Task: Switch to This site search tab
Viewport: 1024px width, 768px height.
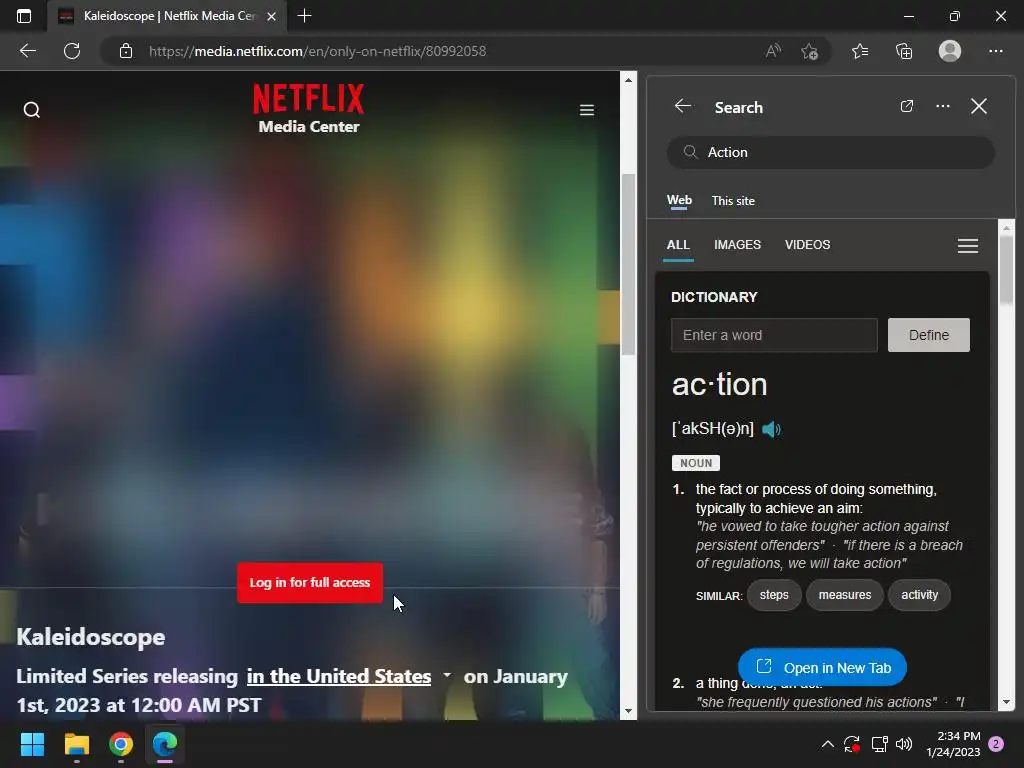Action: click(x=733, y=200)
